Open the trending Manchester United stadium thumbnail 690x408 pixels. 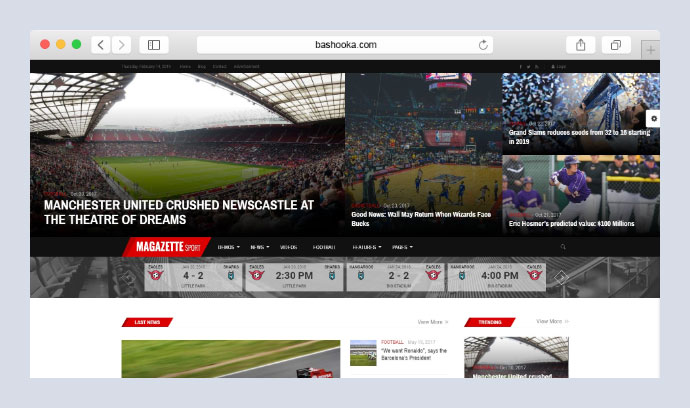point(516,357)
